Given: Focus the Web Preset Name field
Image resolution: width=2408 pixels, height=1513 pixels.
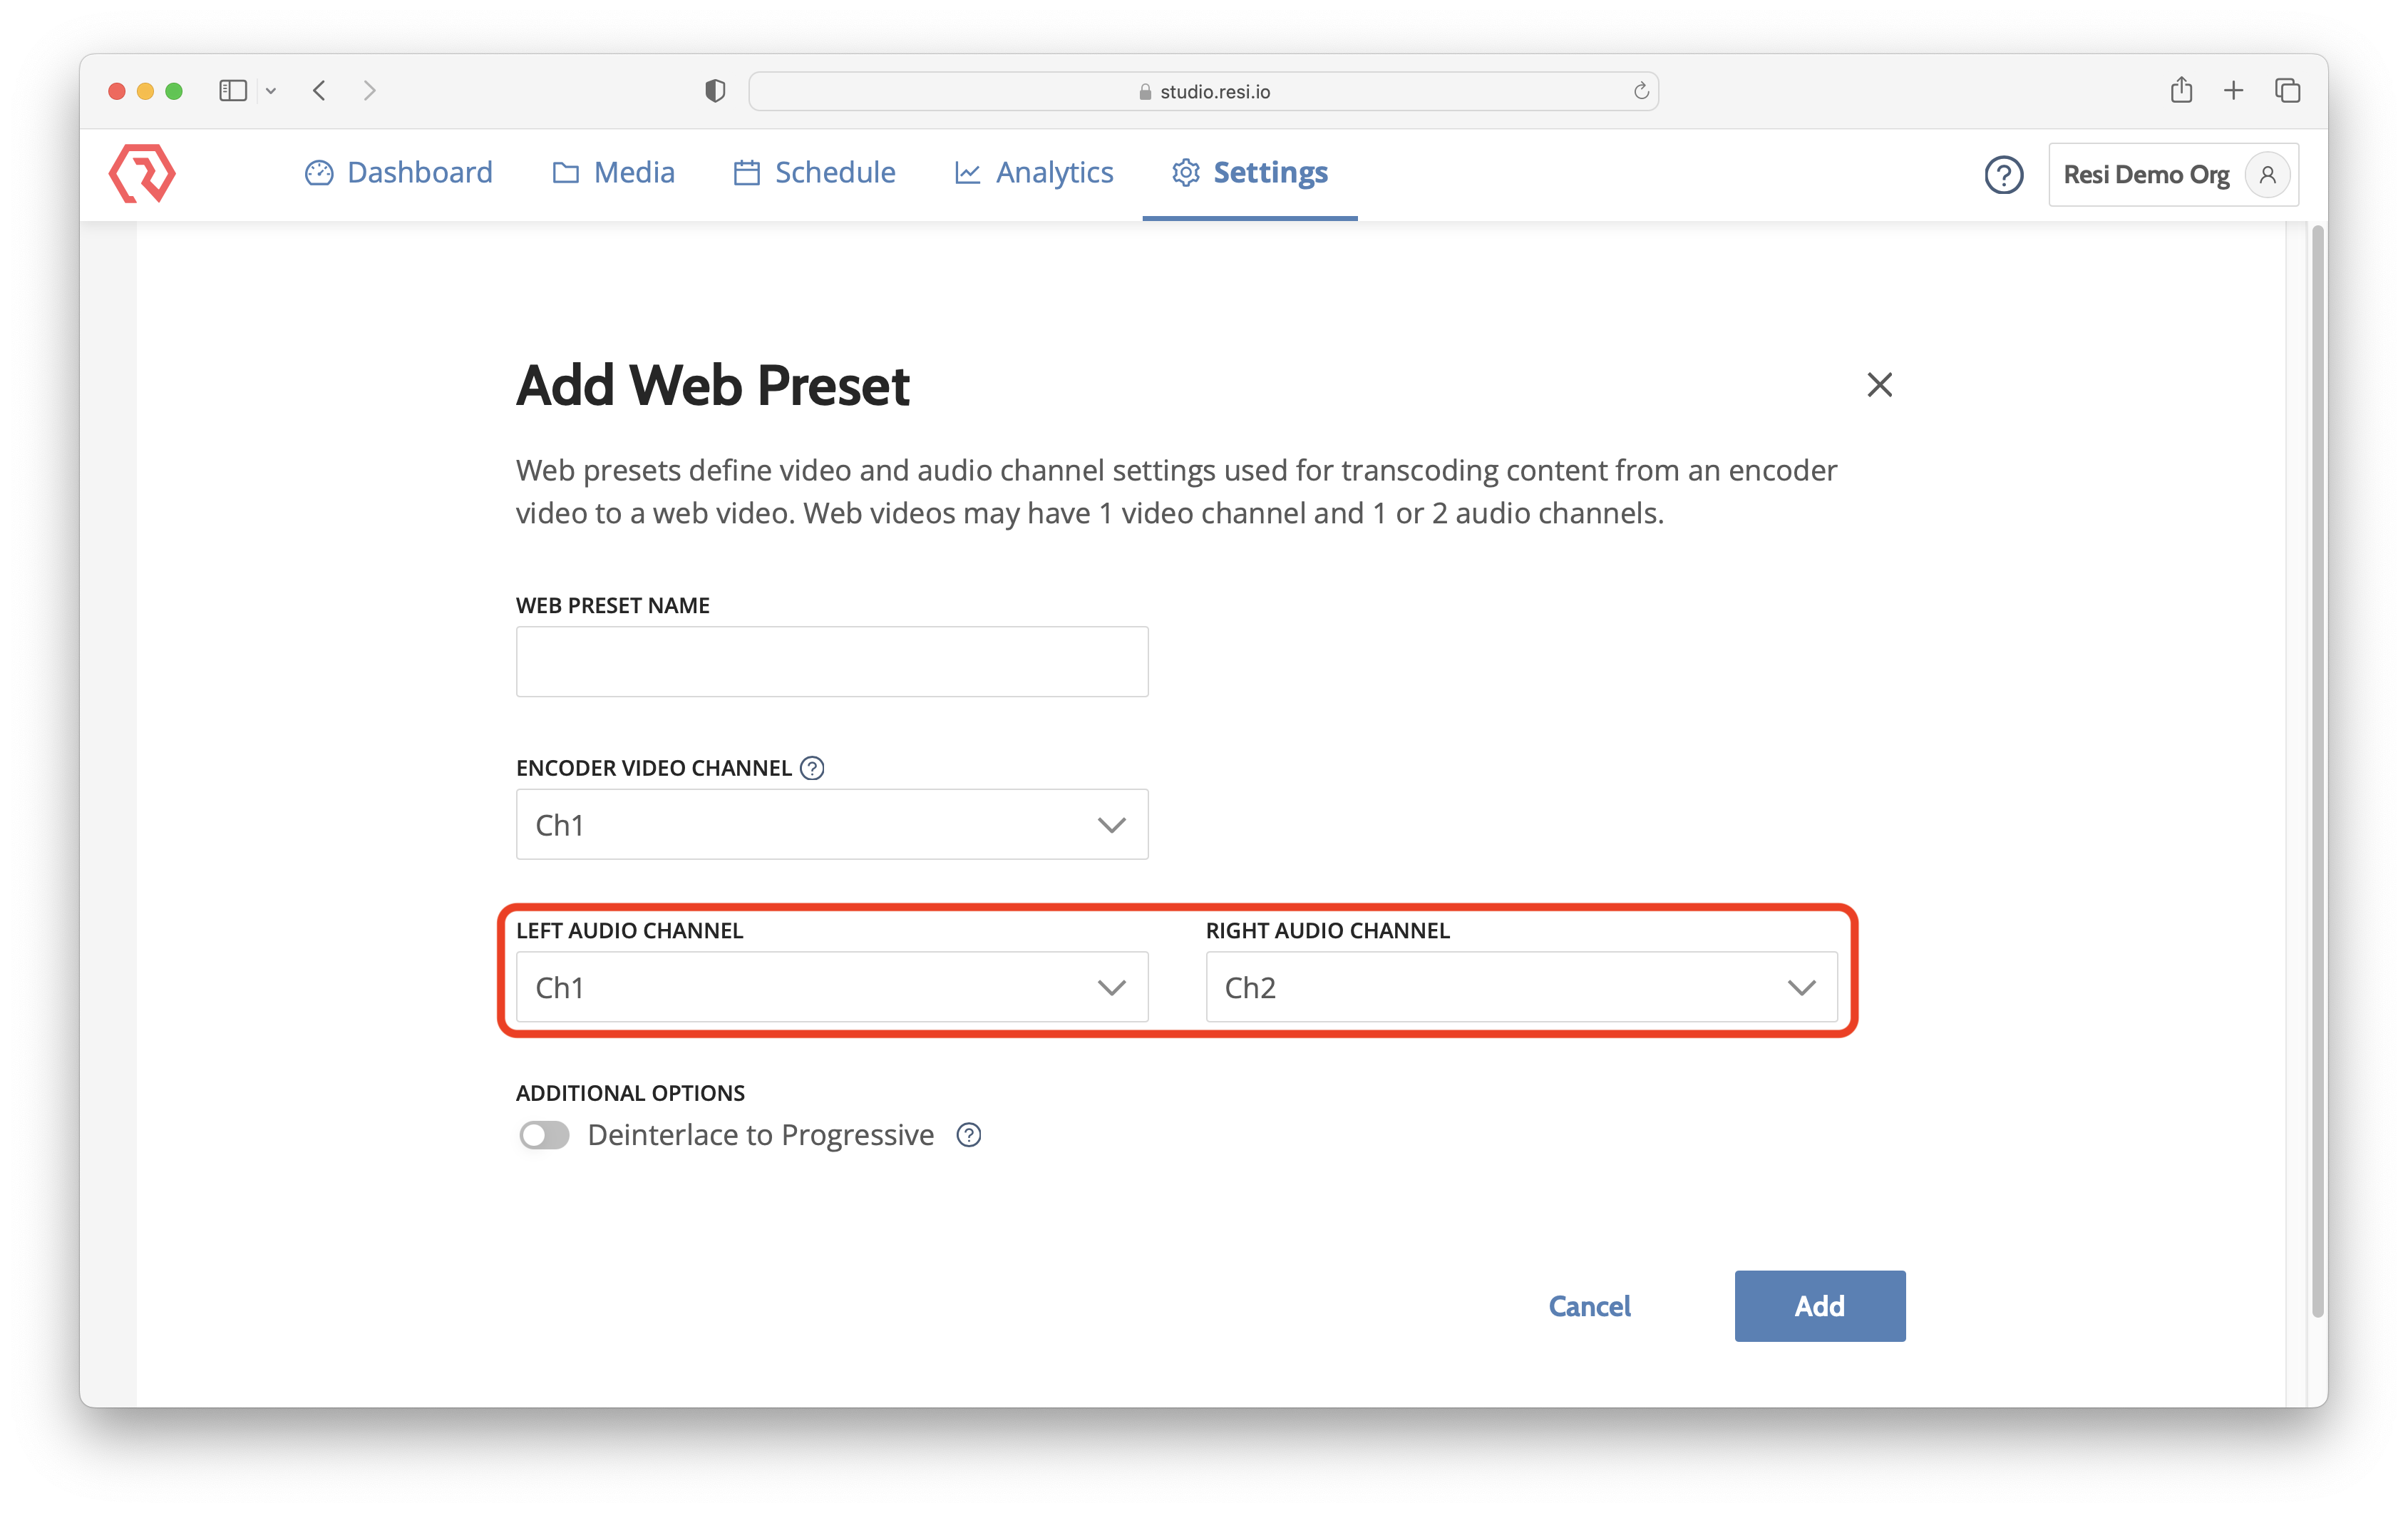Looking at the screenshot, I should click(x=831, y=662).
